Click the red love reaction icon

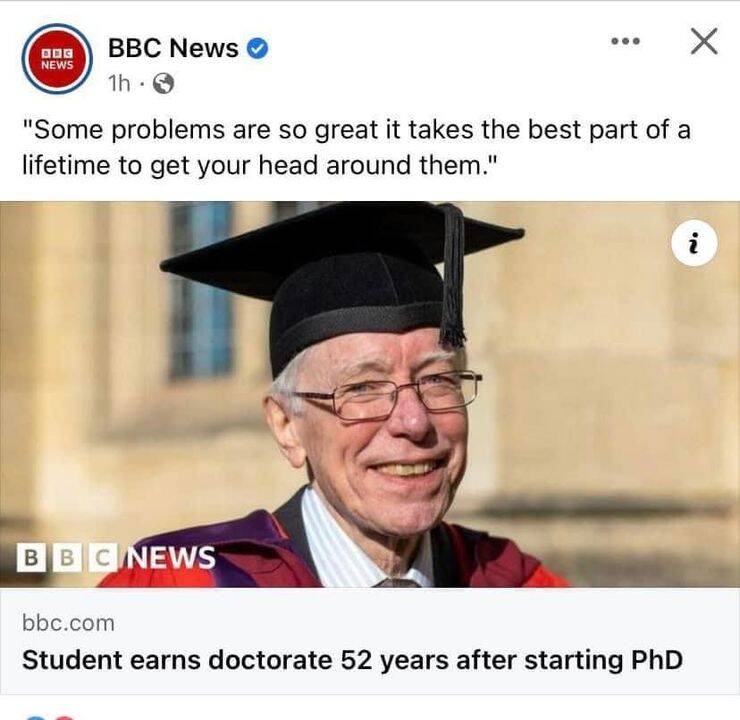65,718
